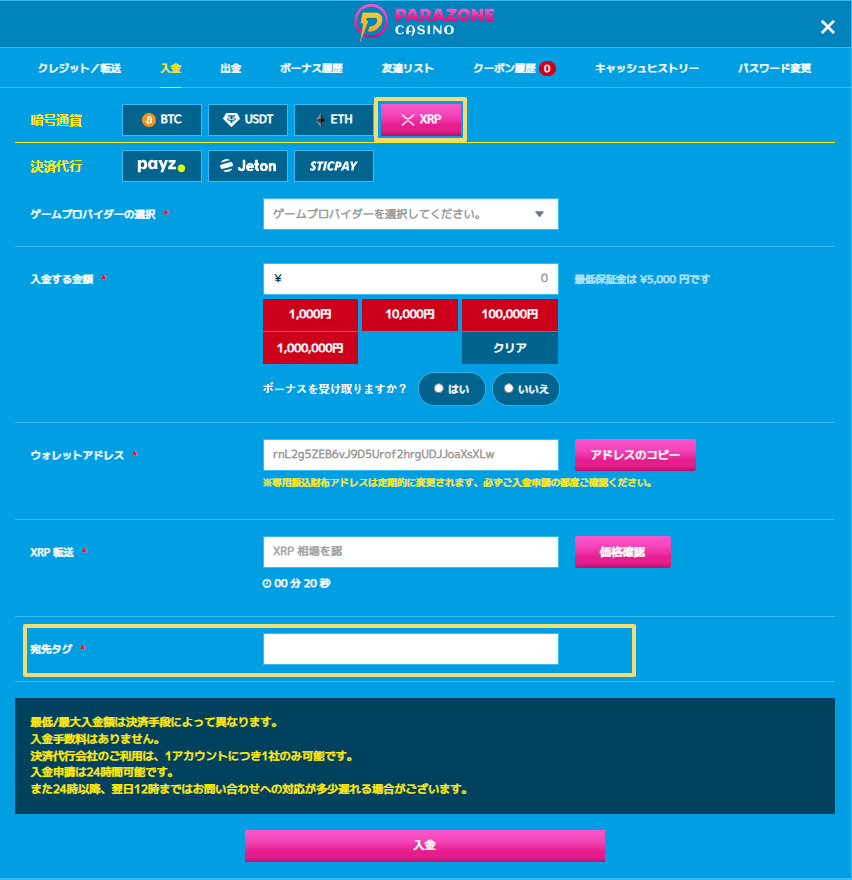The width and height of the screenshot is (852, 880).
Task: Click the XRP 相場 transfer field
Action: pyautogui.click(x=411, y=552)
